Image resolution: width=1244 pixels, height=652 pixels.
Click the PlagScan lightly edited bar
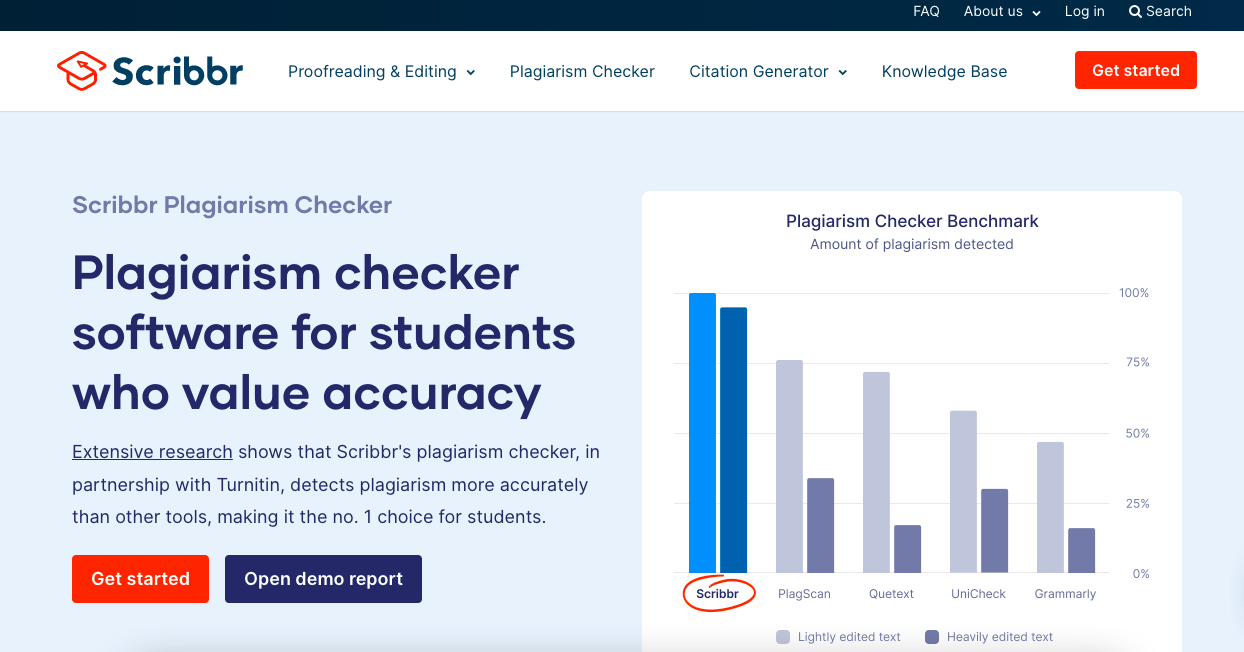point(789,466)
